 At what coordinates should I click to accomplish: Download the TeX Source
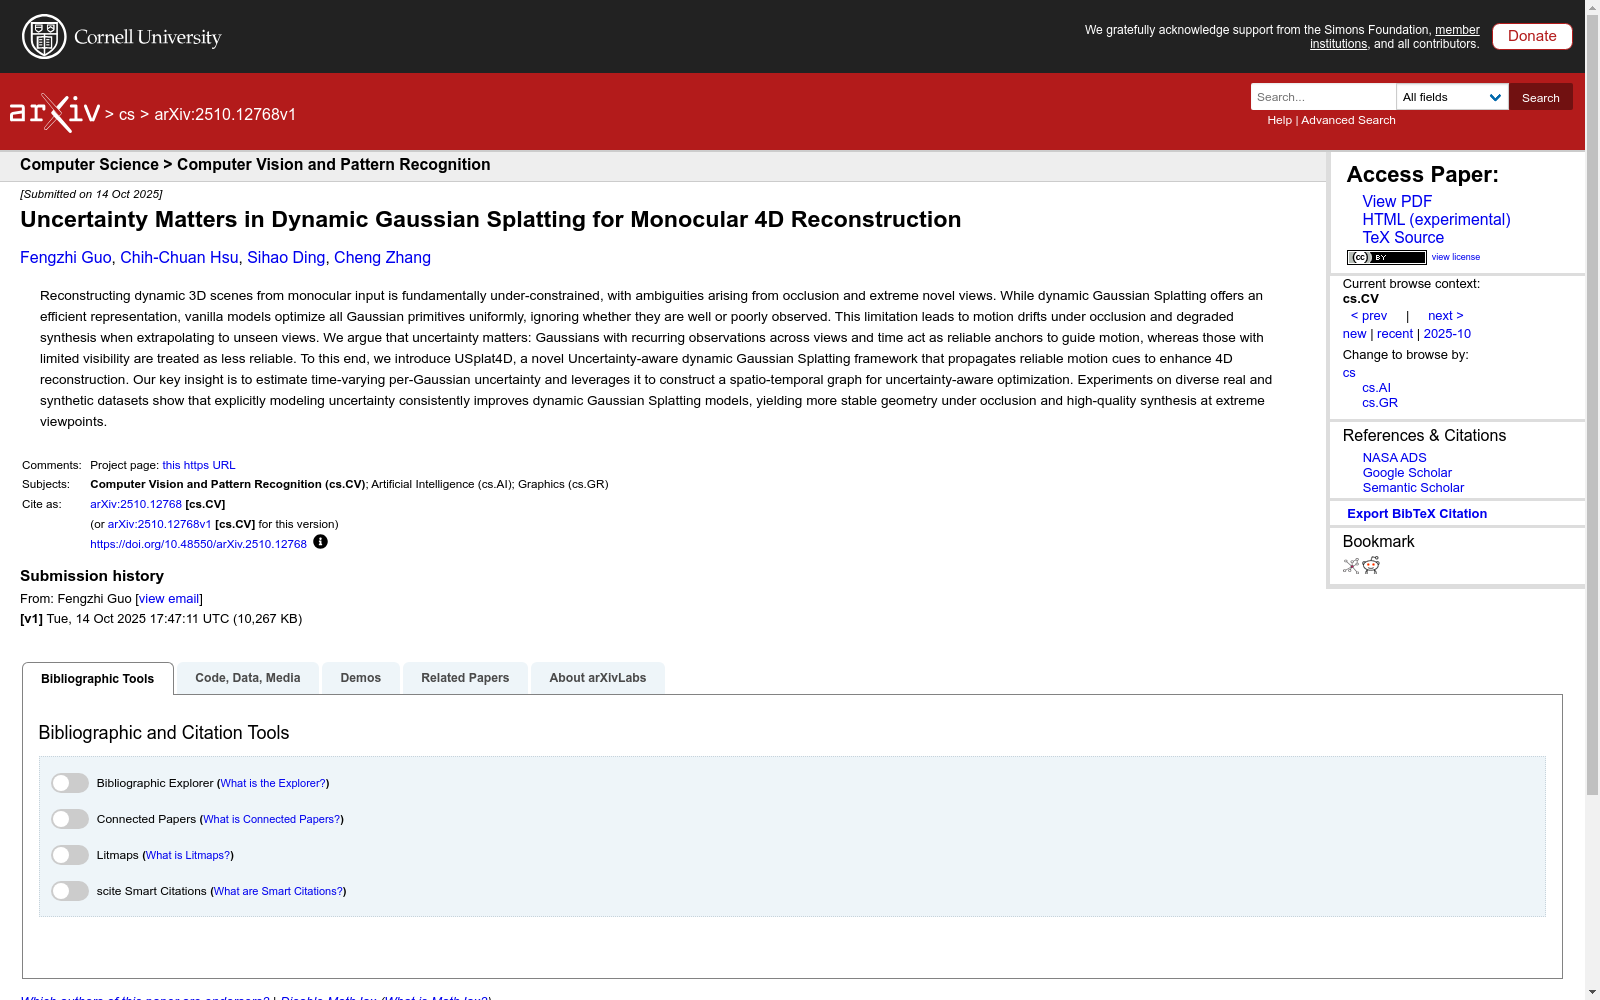1403,237
